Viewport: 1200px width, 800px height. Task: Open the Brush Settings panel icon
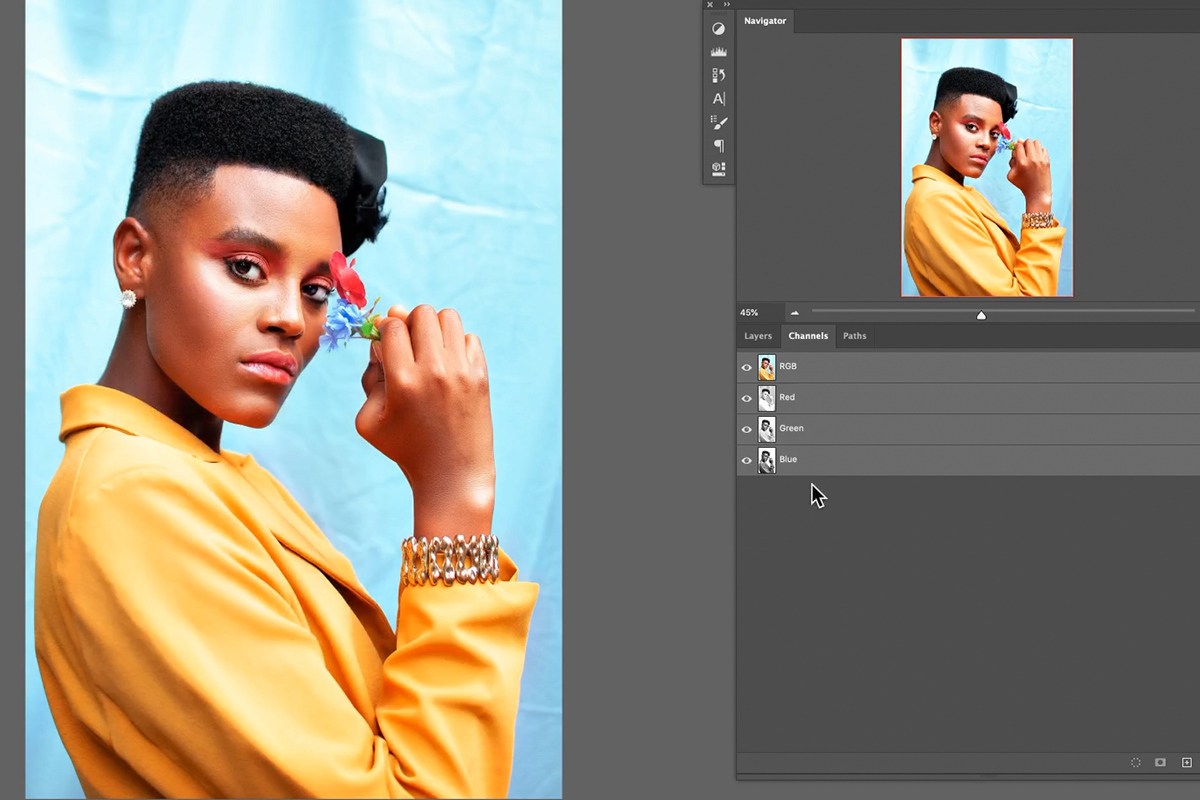pos(718,122)
